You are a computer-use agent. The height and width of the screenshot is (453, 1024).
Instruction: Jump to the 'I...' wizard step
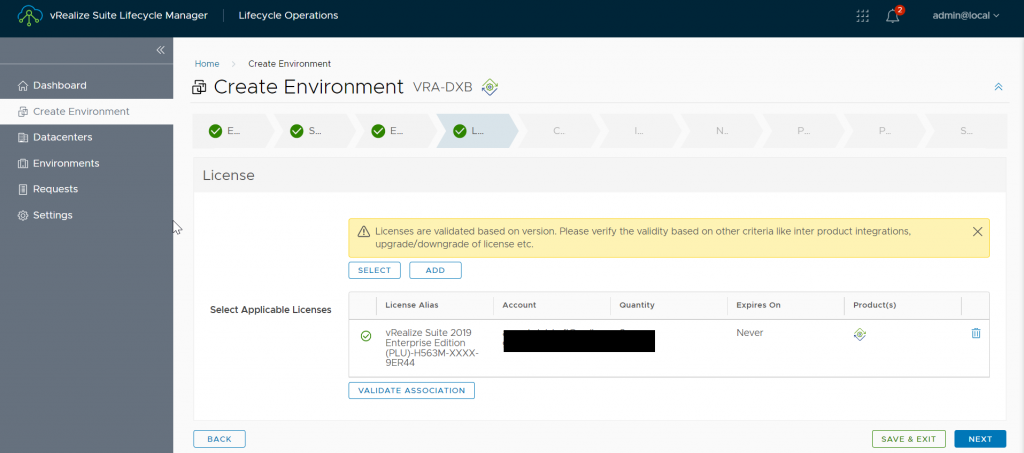click(640, 131)
